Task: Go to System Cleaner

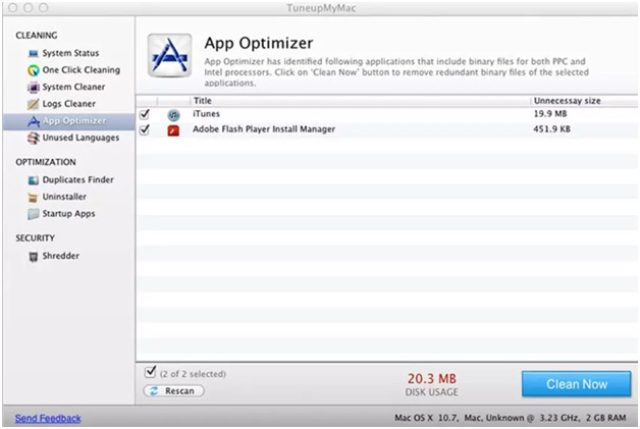Action: click(x=73, y=87)
